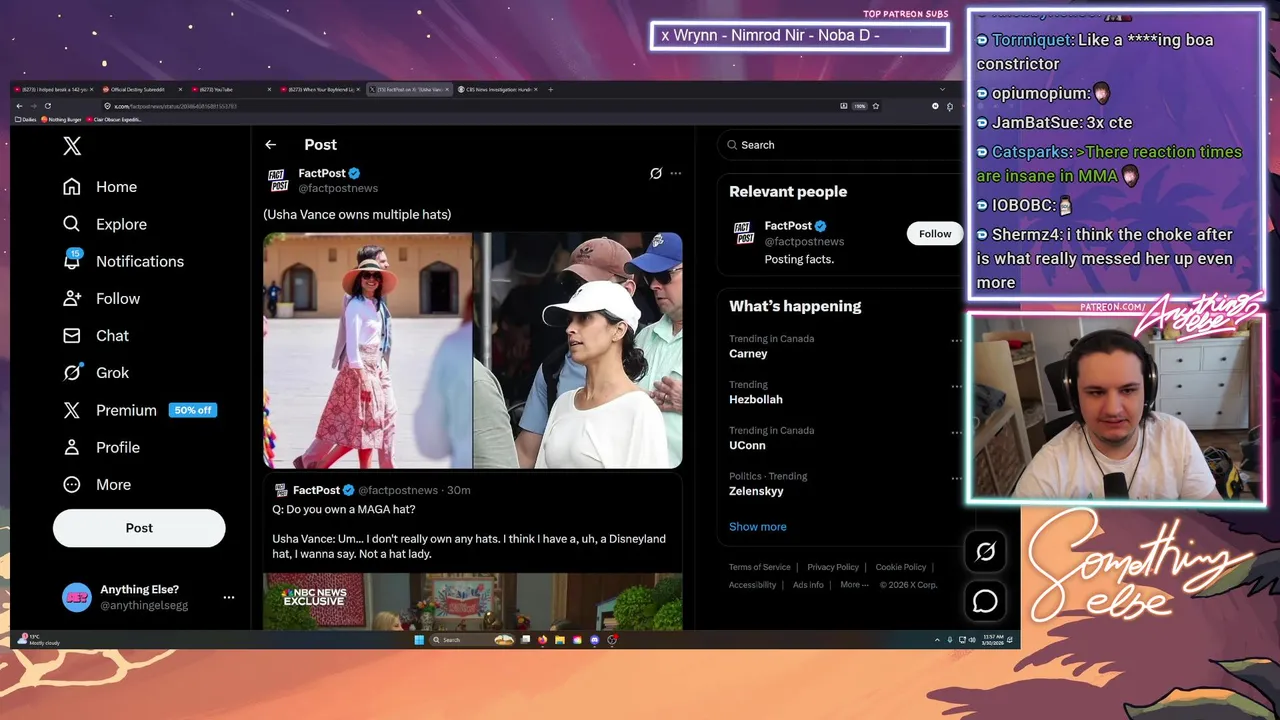Click the Grok icon on the FactPost post
This screenshot has height=720, width=1280.
[x=655, y=173]
